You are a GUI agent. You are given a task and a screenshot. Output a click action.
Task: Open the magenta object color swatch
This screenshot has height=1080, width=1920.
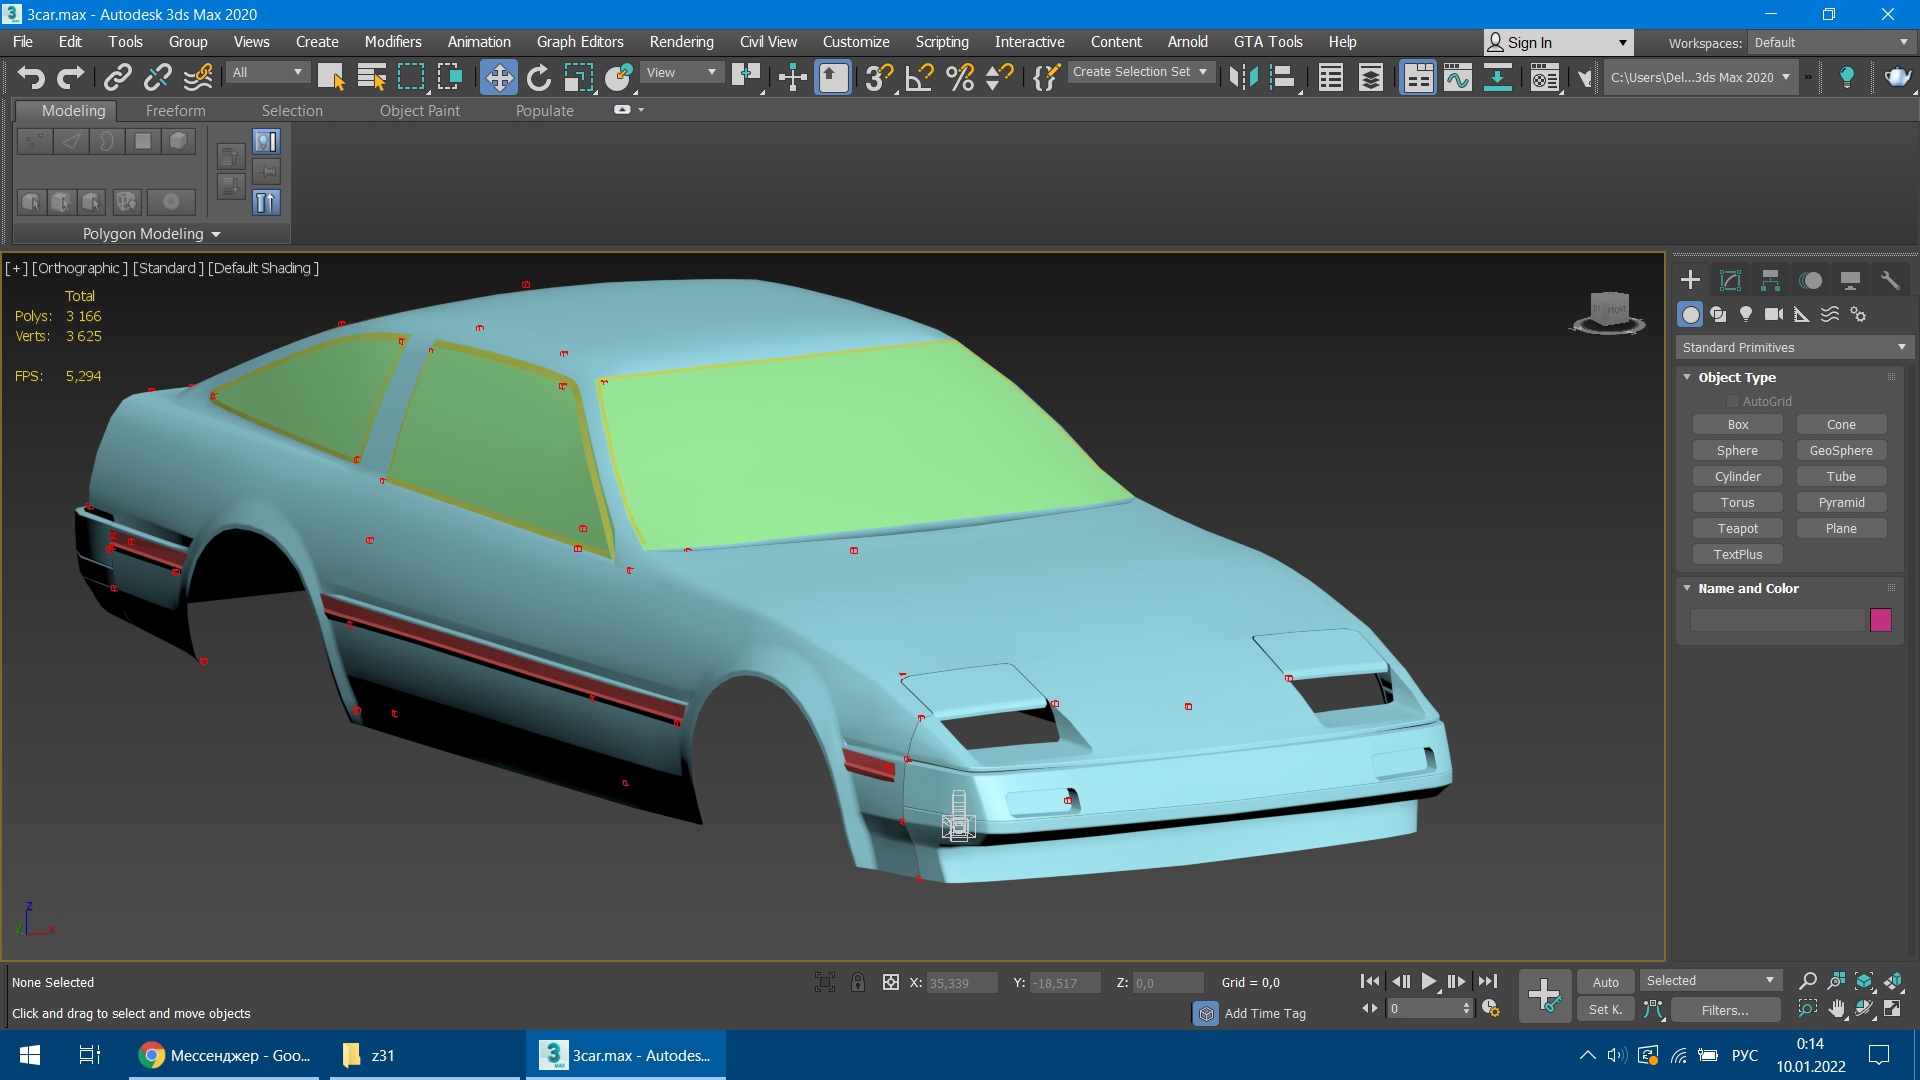click(x=1880, y=620)
